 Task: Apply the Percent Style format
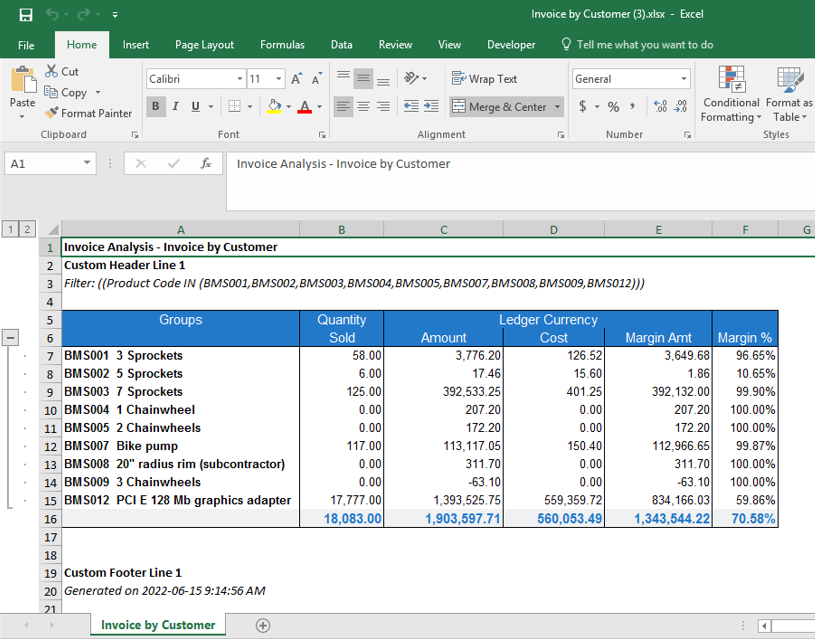coord(613,107)
